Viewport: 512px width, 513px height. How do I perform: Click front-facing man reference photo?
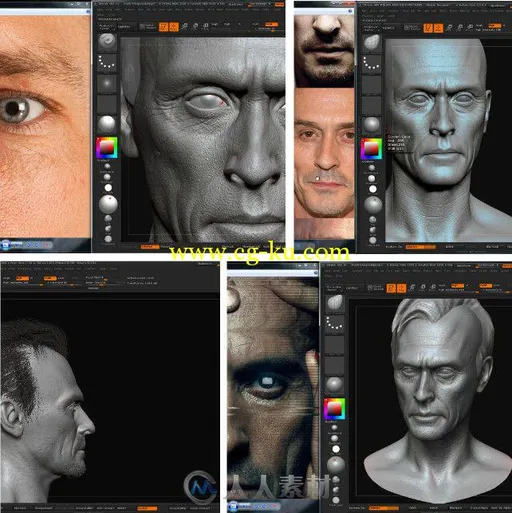tap(324, 153)
